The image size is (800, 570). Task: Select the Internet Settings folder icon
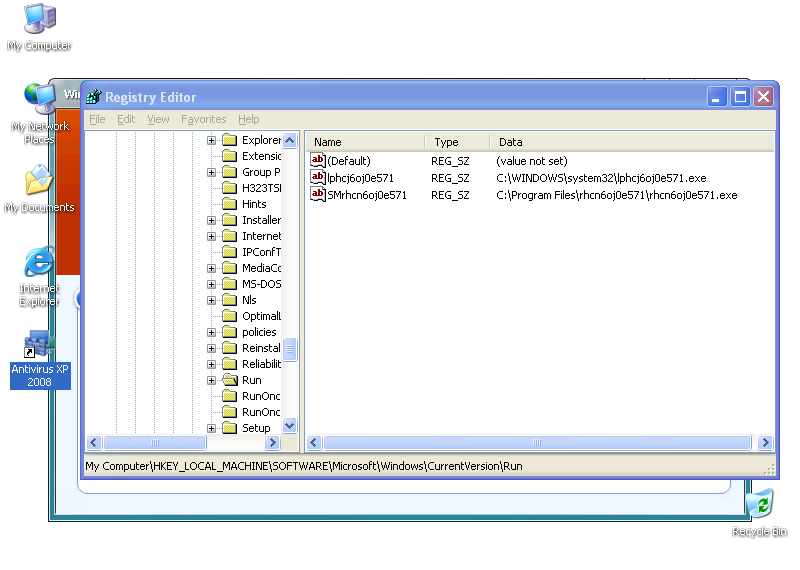coord(230,236)
